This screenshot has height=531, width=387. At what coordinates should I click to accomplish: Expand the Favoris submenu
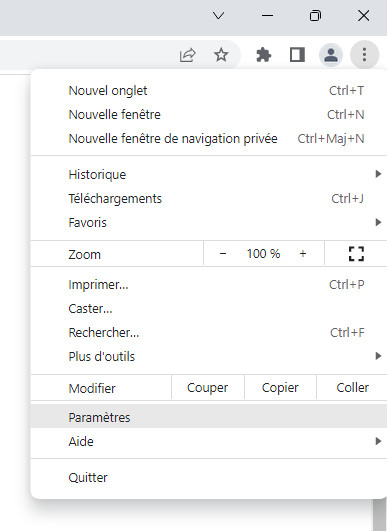209,222
